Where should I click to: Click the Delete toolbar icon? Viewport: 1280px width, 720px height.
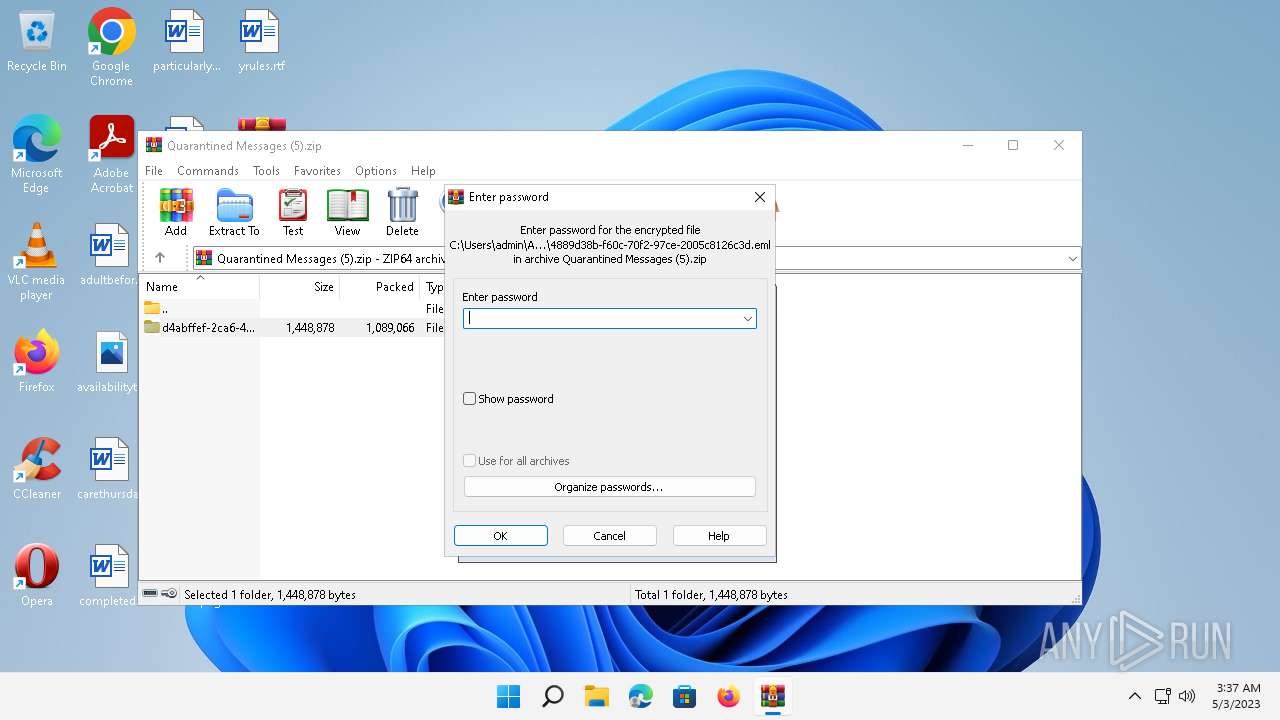pos(402,212)
